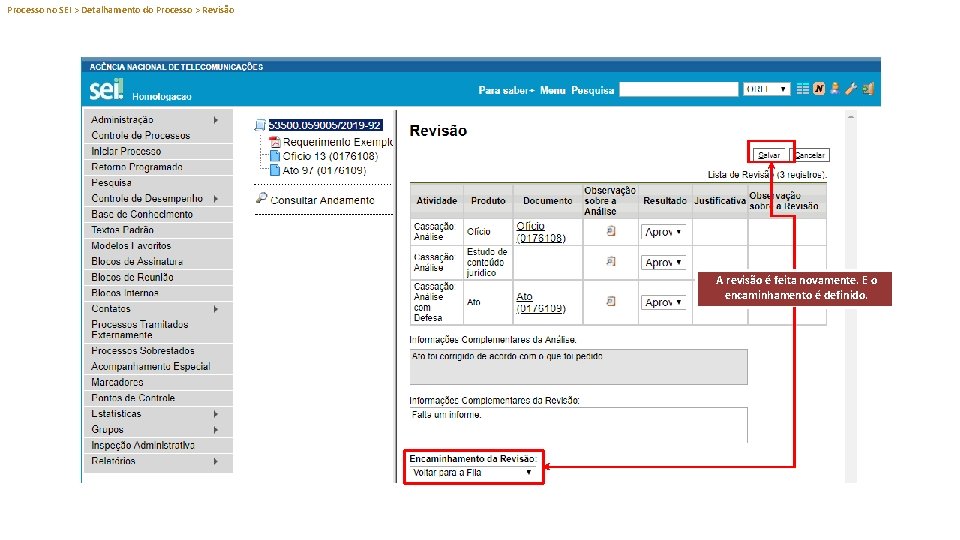The width and height of the screenshot is (960, 540).
Task: Click magnifier icon beside Consultar Andamento
Action: point(261,198)
